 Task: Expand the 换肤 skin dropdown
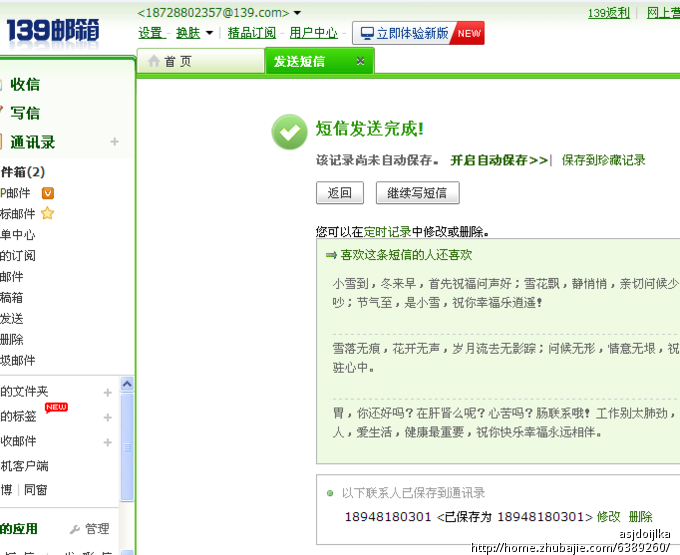(x=209, y=33)
